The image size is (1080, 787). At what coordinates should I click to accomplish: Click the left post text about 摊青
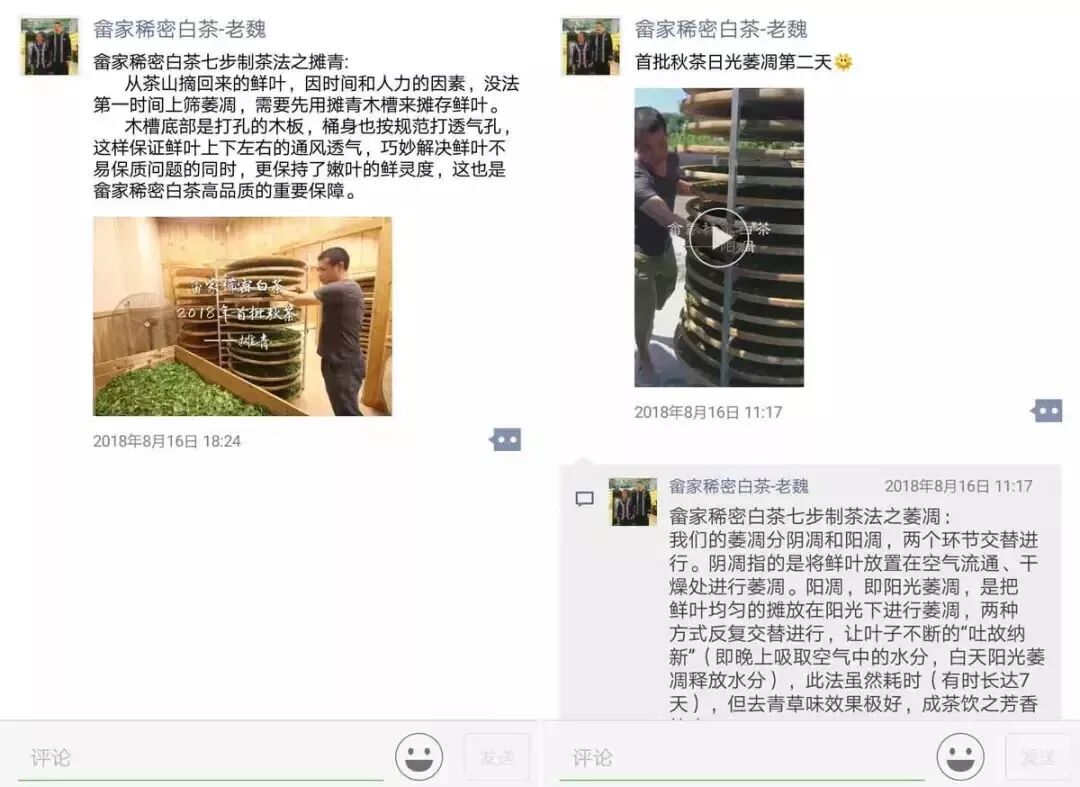pyautogui.click(x=307, y=126)
